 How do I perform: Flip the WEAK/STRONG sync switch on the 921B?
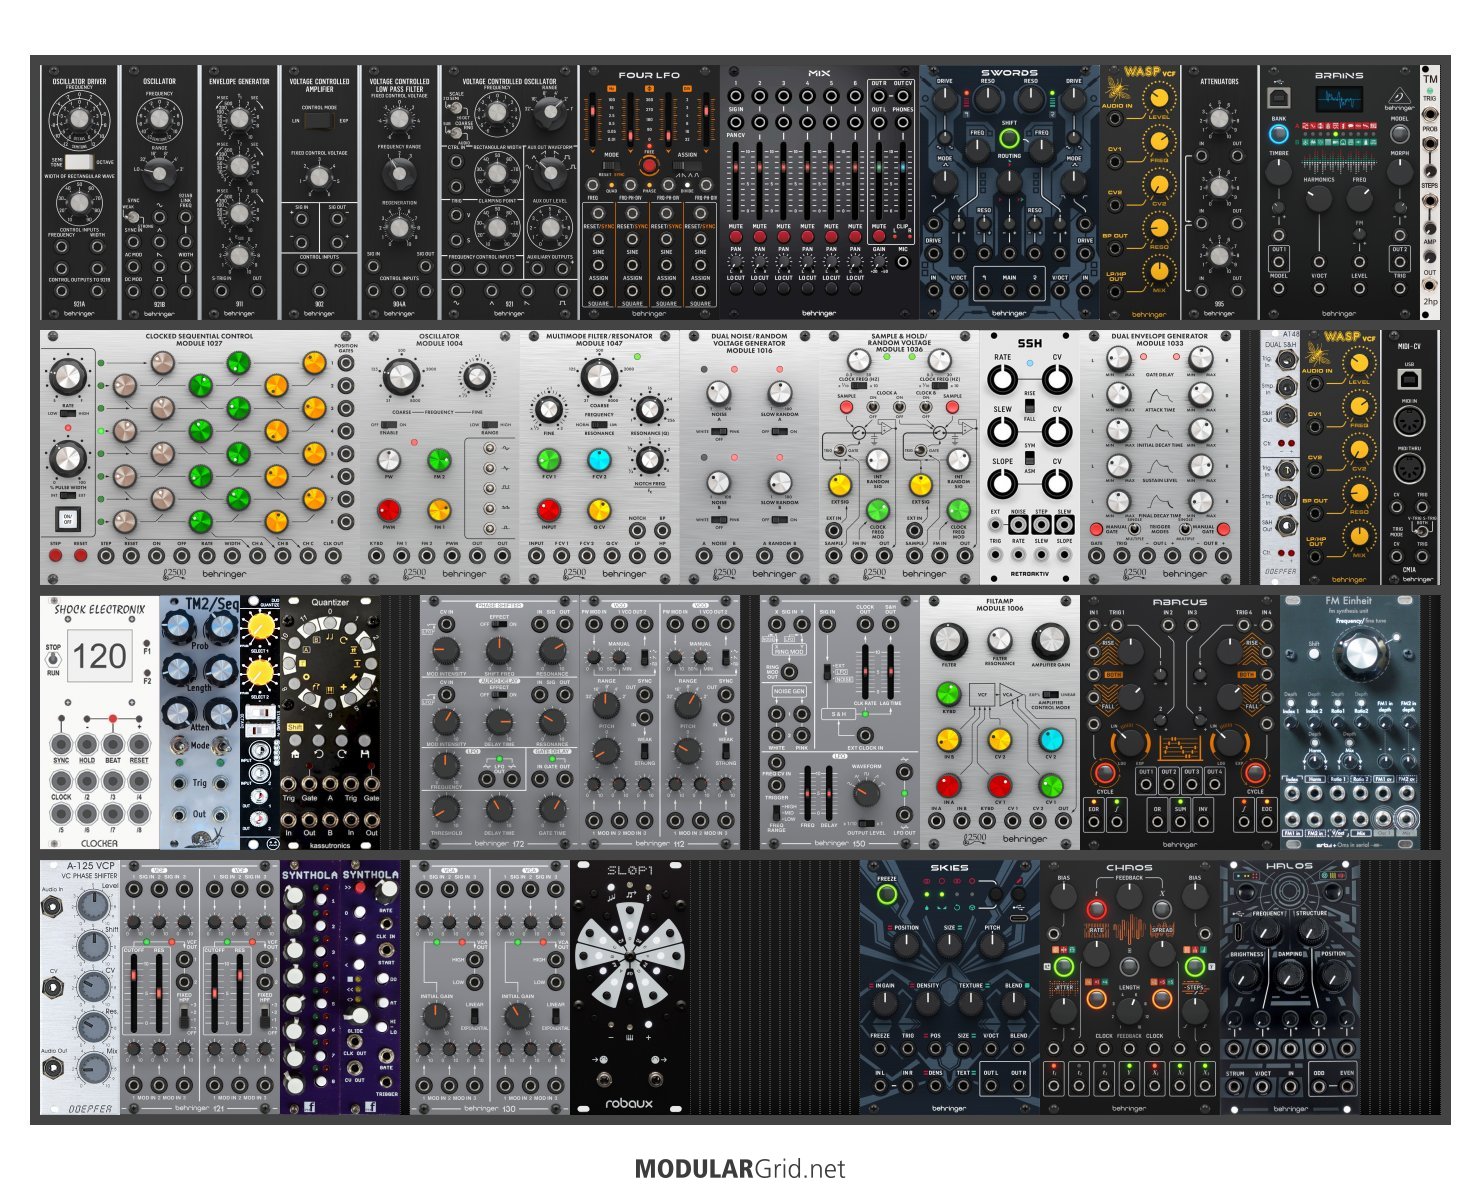point(135,215)
